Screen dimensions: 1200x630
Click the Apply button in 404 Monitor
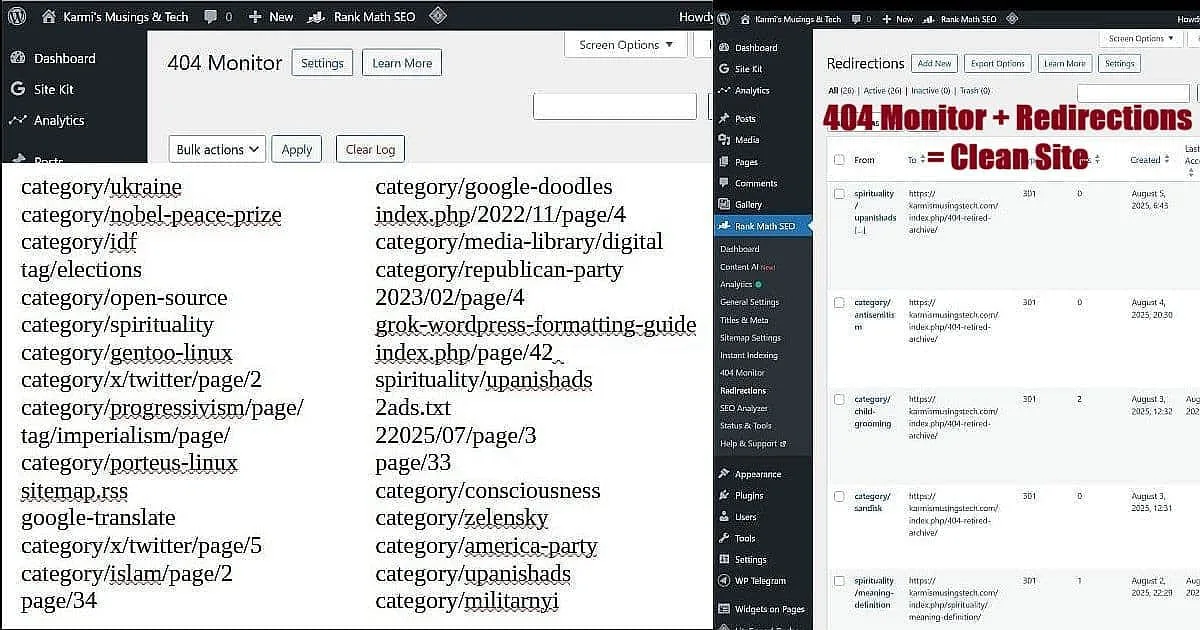tap(297, 149)
